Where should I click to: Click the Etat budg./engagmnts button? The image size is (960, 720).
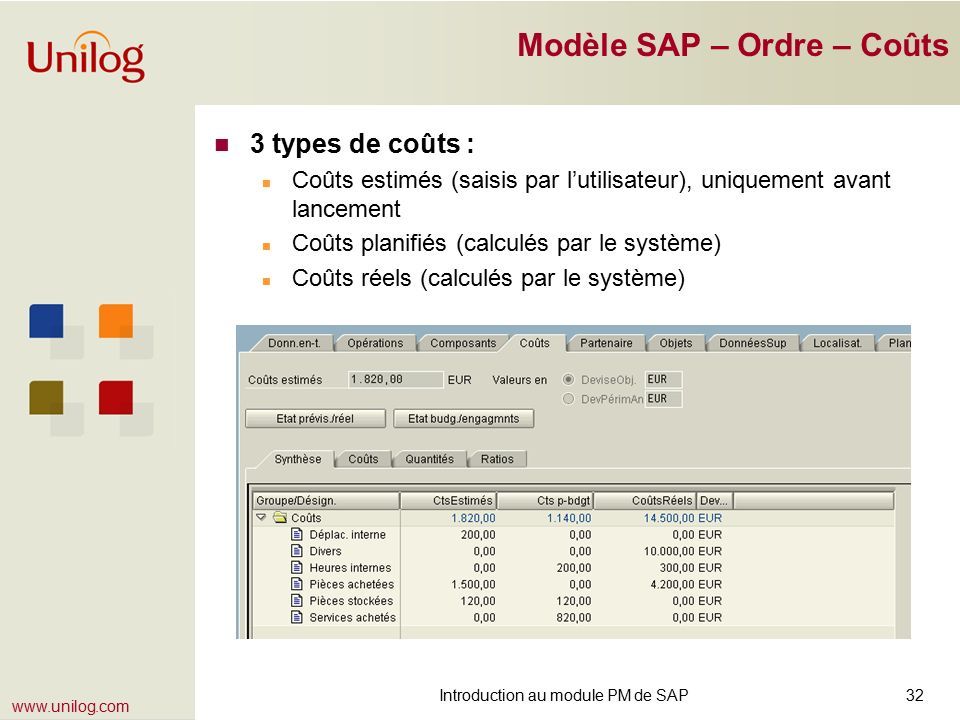(x=463, y=419)
